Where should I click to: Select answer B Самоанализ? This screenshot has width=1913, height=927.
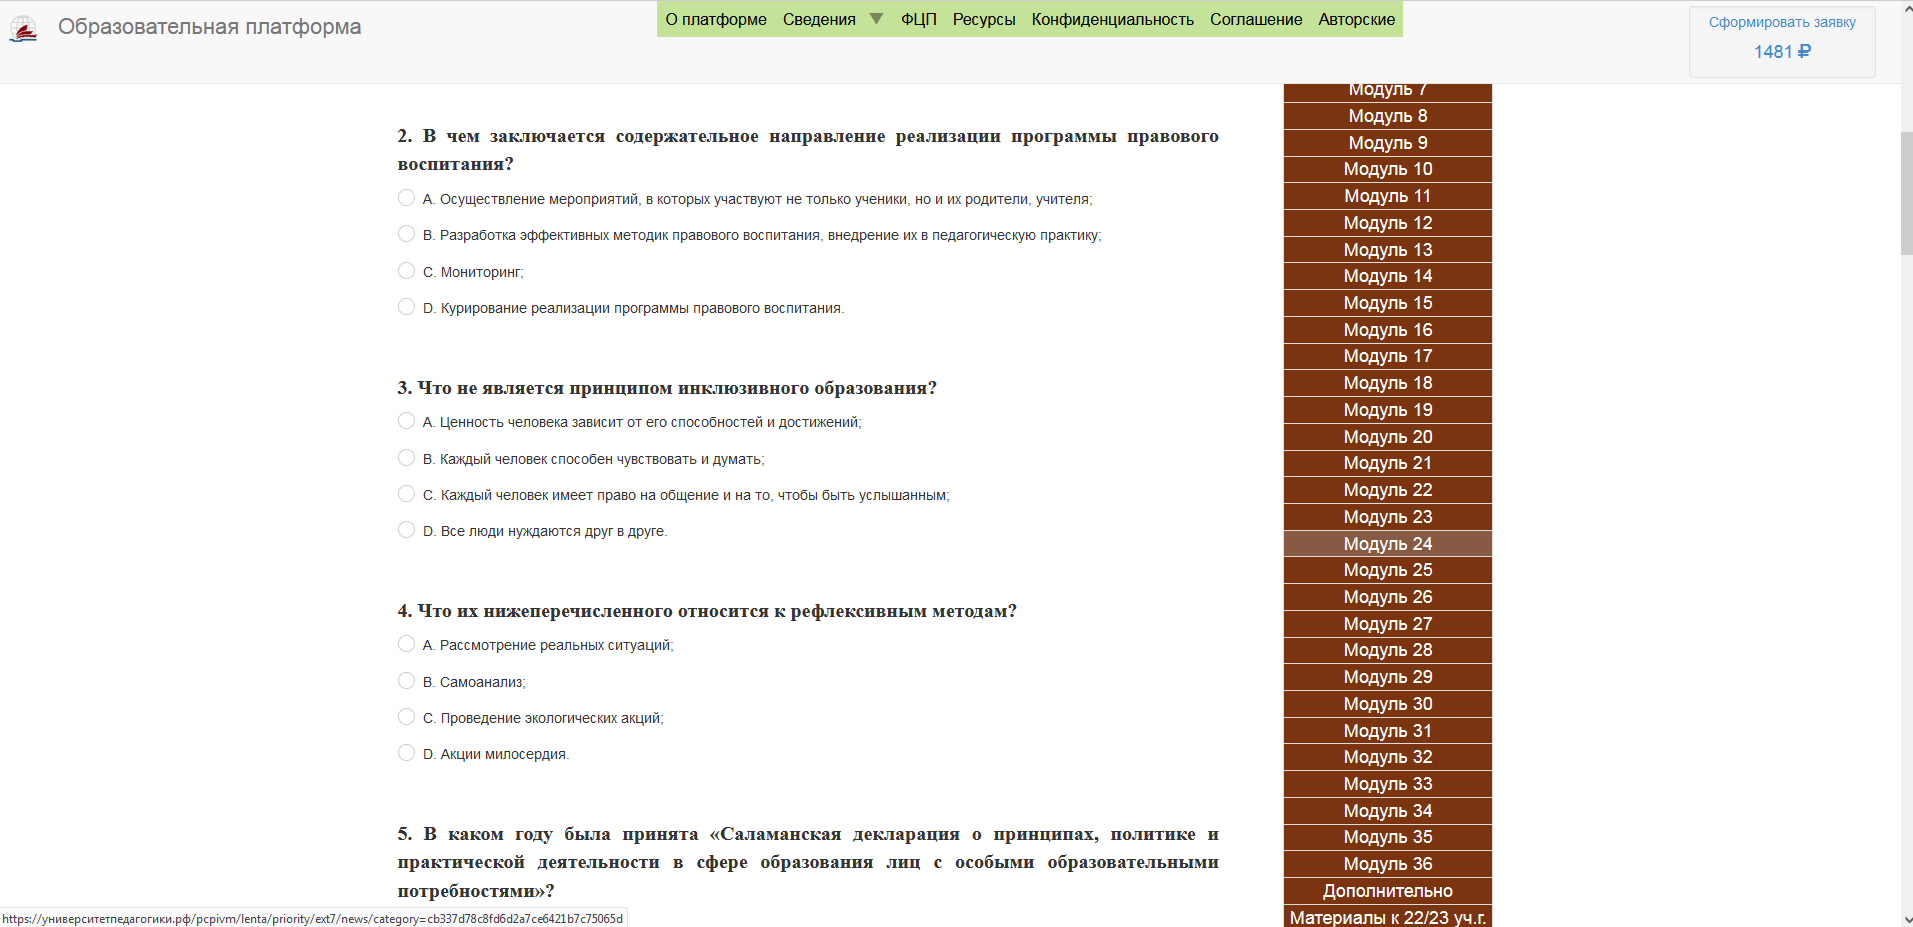(x=406, y=681)
